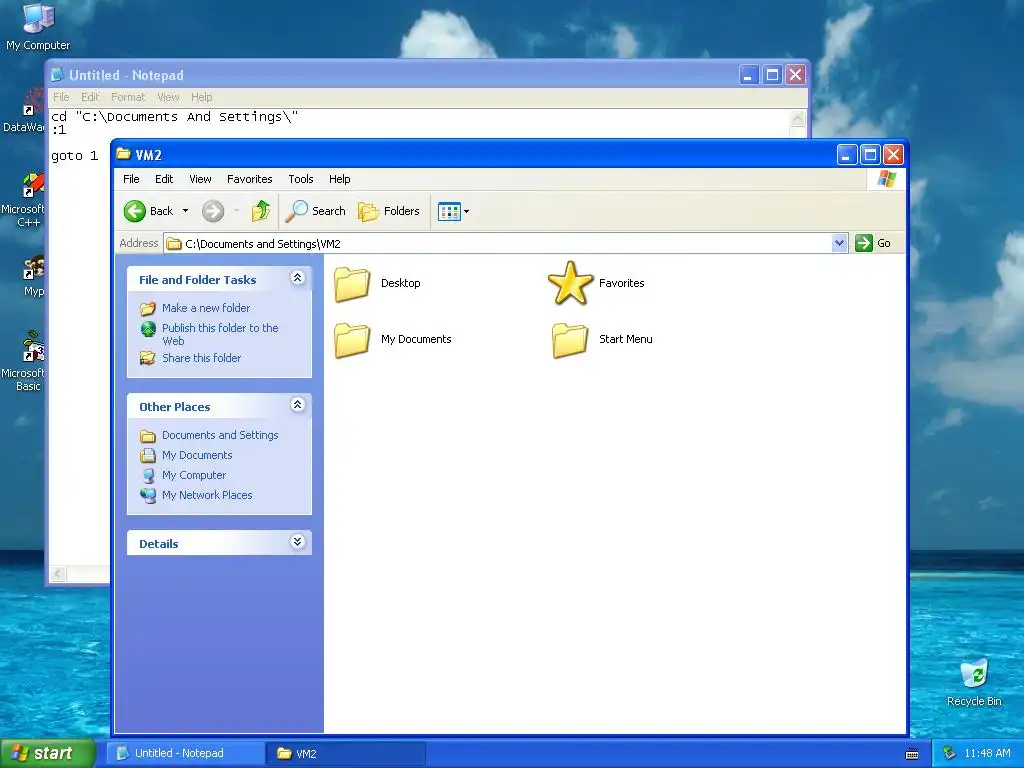Click the VM2 taskbar button
Image resolution: width=1024 pixels, height=768 pixels.
tap(346, 754)
